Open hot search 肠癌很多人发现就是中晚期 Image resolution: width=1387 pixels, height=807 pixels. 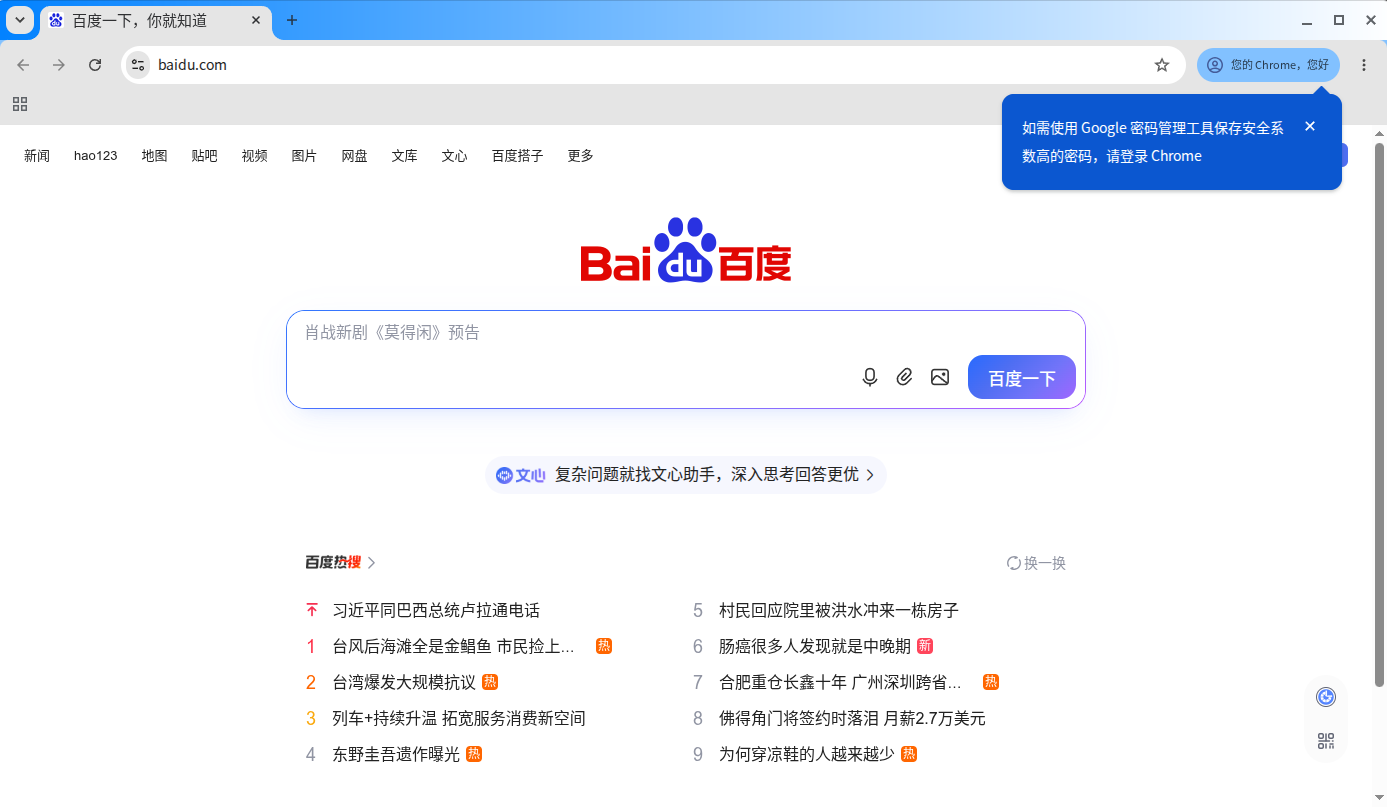click(815, 646)
